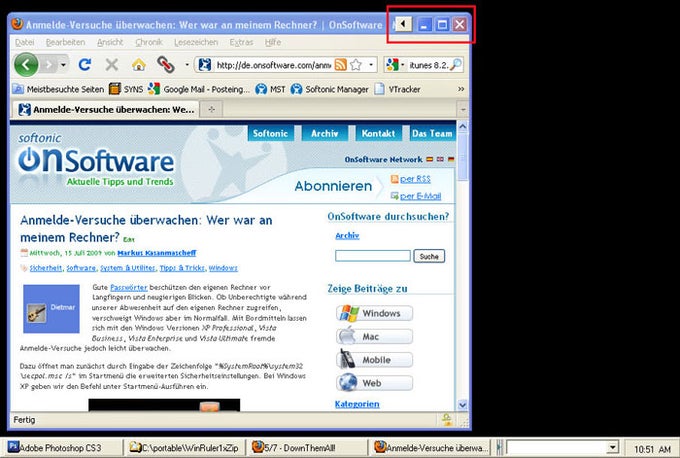Open the Kategorien link

(357, 404)
